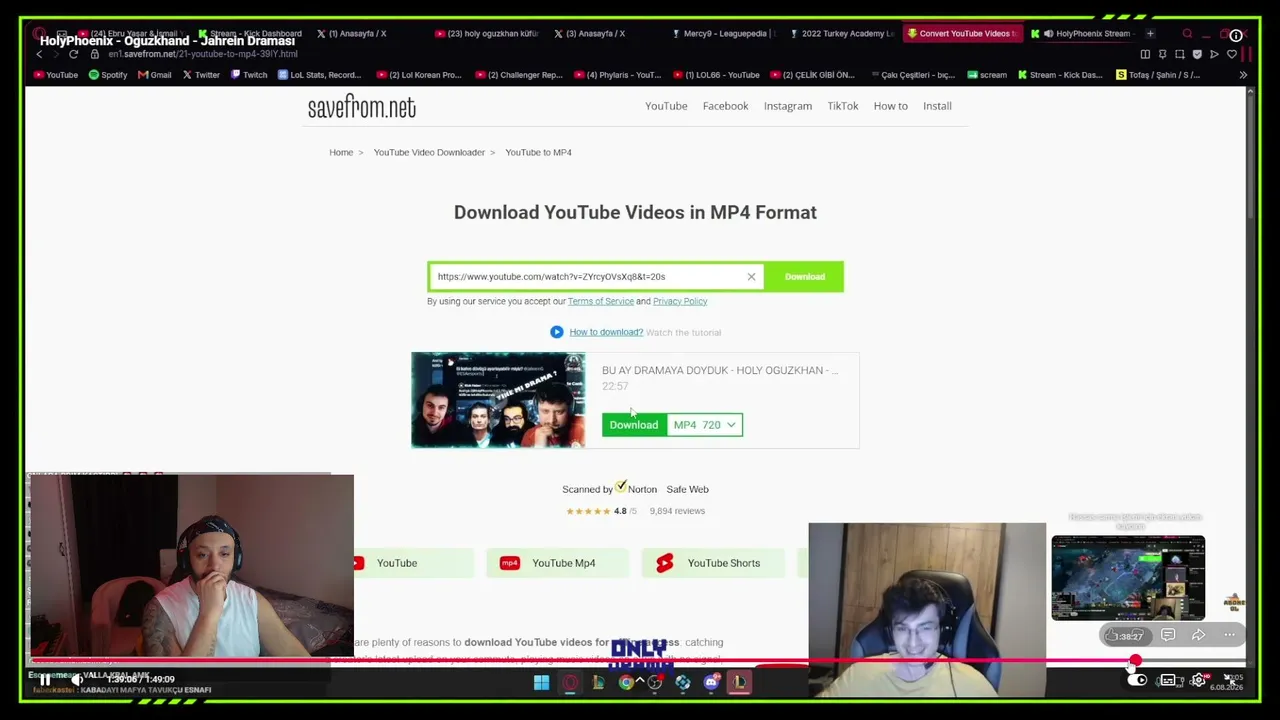Open the YouTube nav item on savefrom.net
1280x720 pixels.
(666, 106)
